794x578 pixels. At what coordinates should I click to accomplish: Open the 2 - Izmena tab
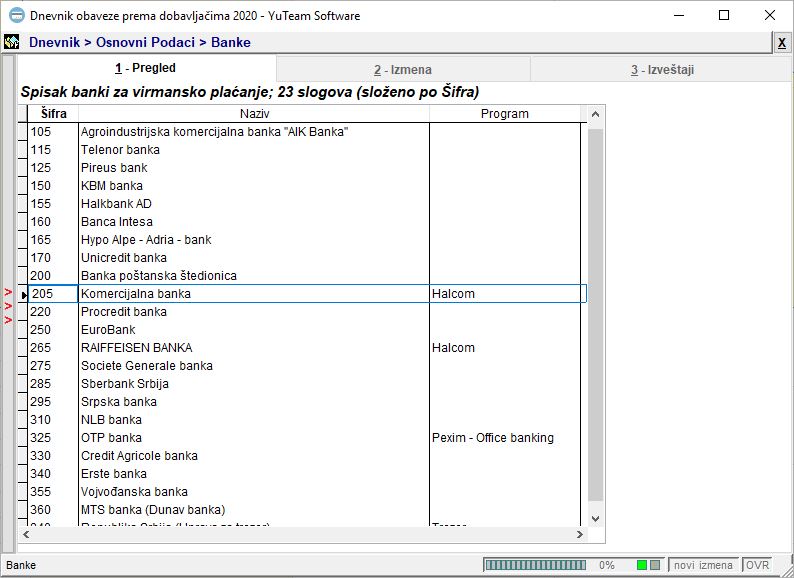[403, 69]
